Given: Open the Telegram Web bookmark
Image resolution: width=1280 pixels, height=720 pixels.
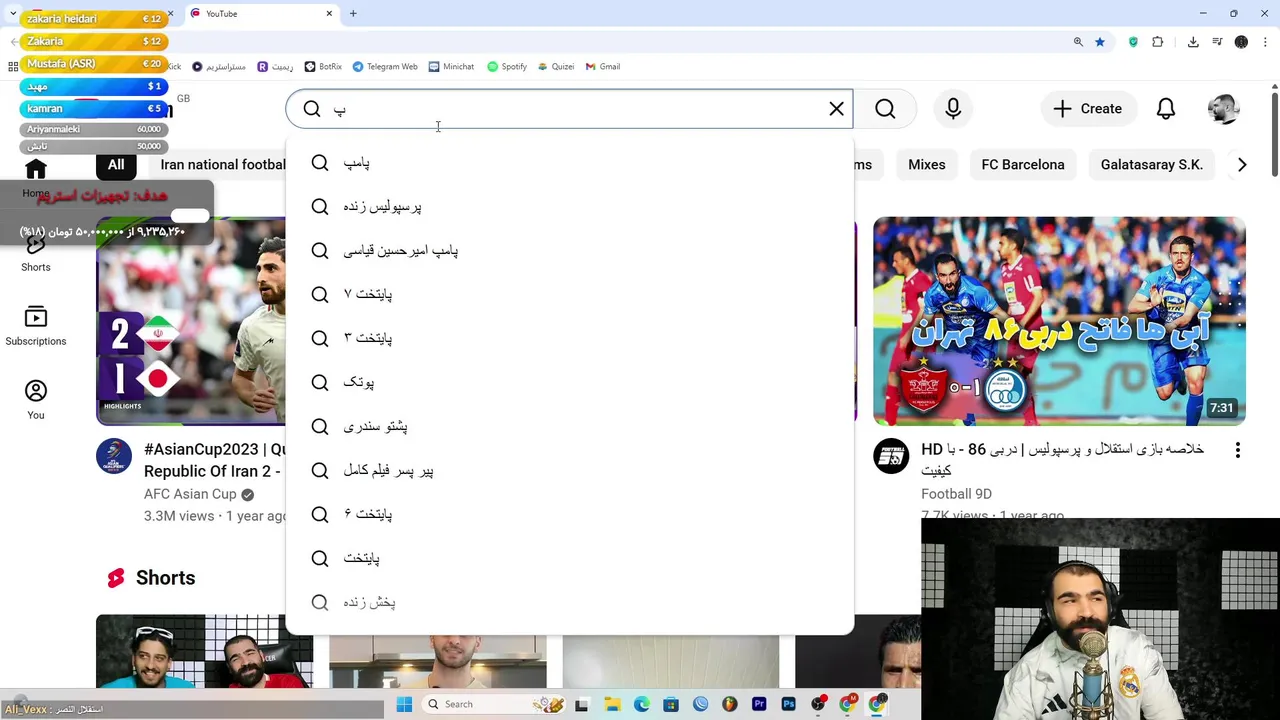Looking at the screenshot, I should 385,67.
